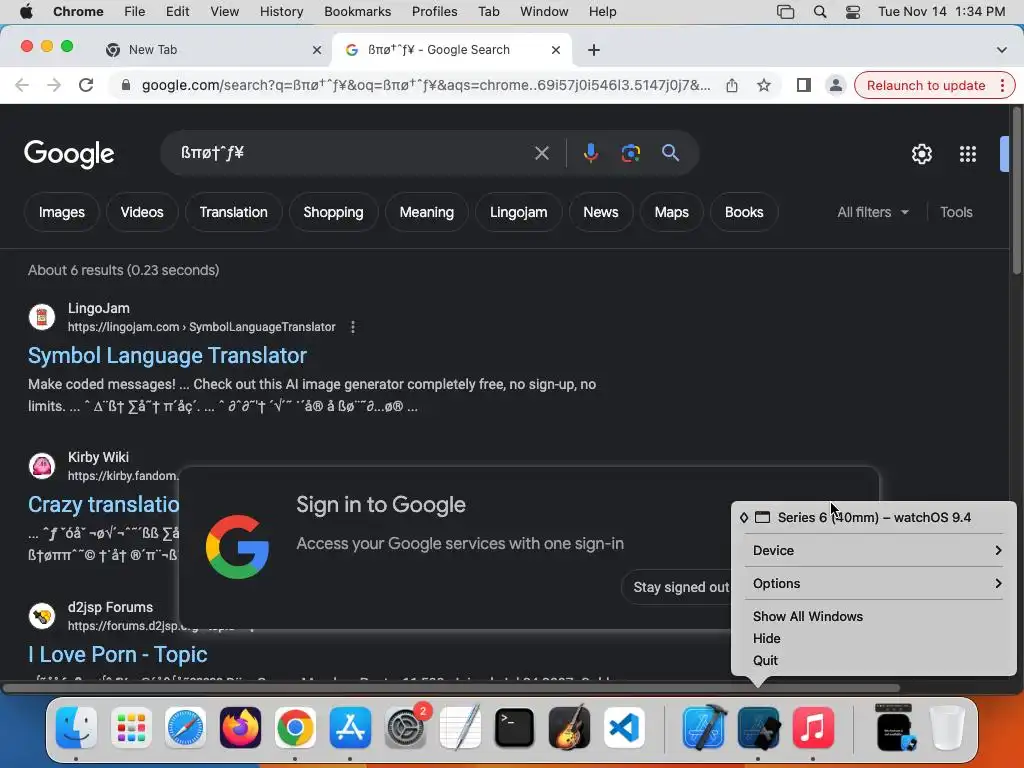Close the Google Search tab
The image size is (1024, 768).
pyautogui.click(x=556, y=50)
